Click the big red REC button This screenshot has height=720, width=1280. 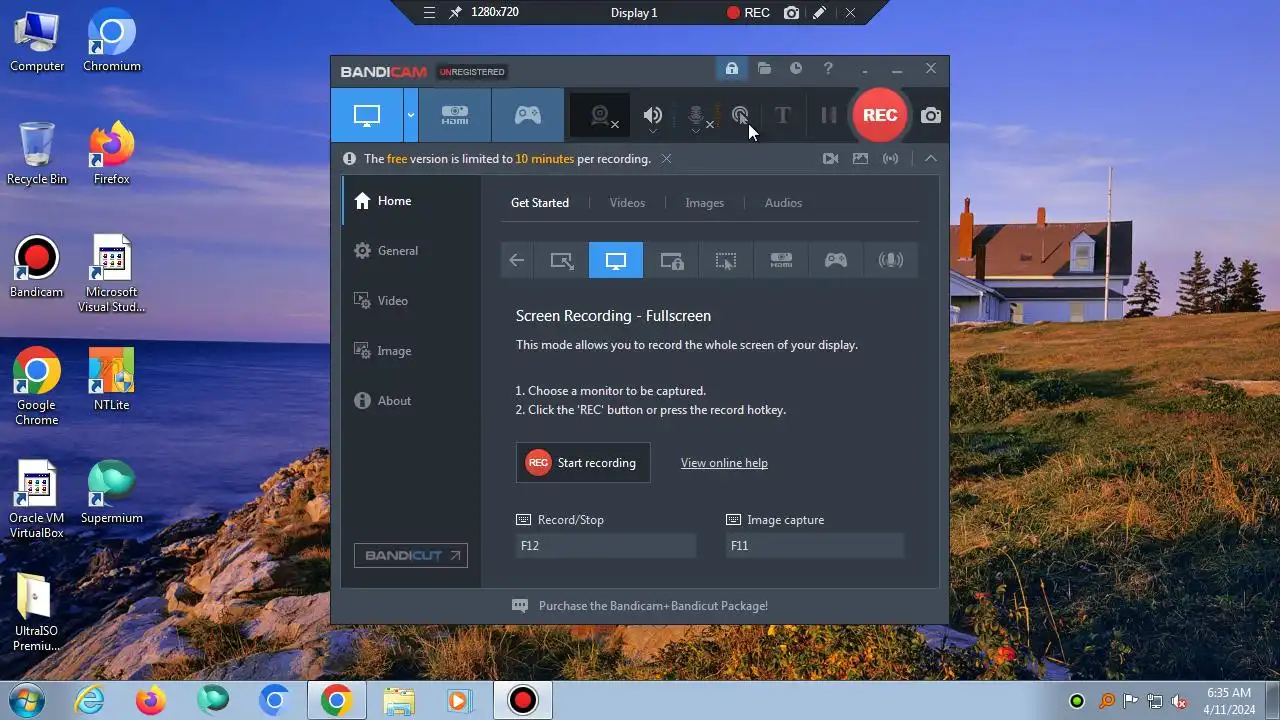(880, 115)
